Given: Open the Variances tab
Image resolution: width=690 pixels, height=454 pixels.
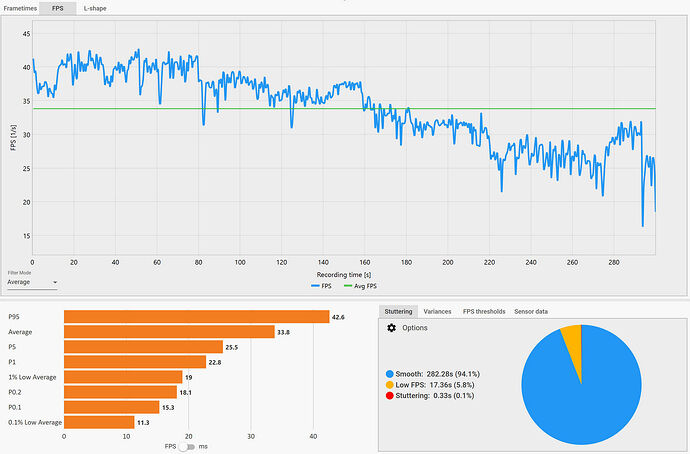Looking at the screenshot, I should [436, 311].
